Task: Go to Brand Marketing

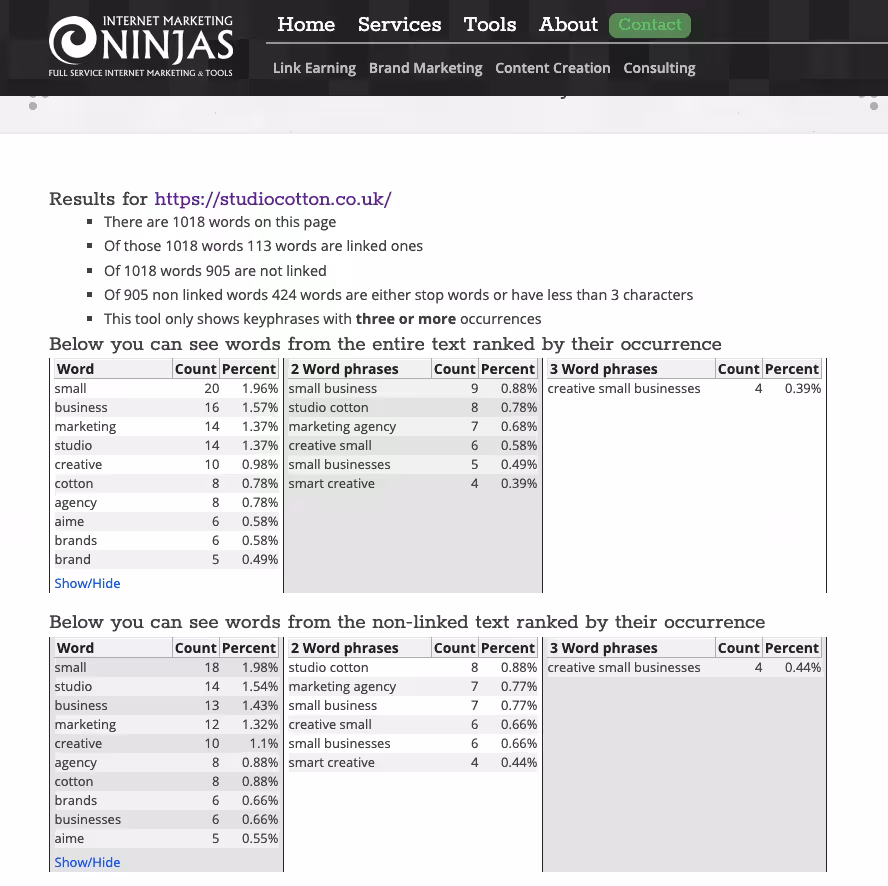Action: [x=425, y=68]
